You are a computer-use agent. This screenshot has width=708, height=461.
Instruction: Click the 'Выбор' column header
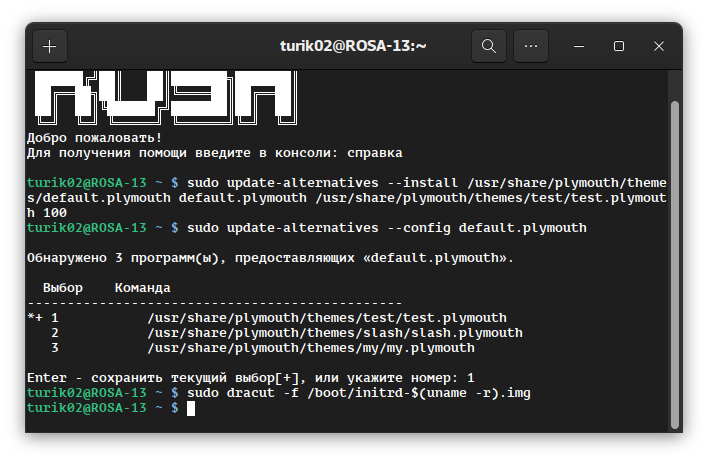[x=63, y=288]
